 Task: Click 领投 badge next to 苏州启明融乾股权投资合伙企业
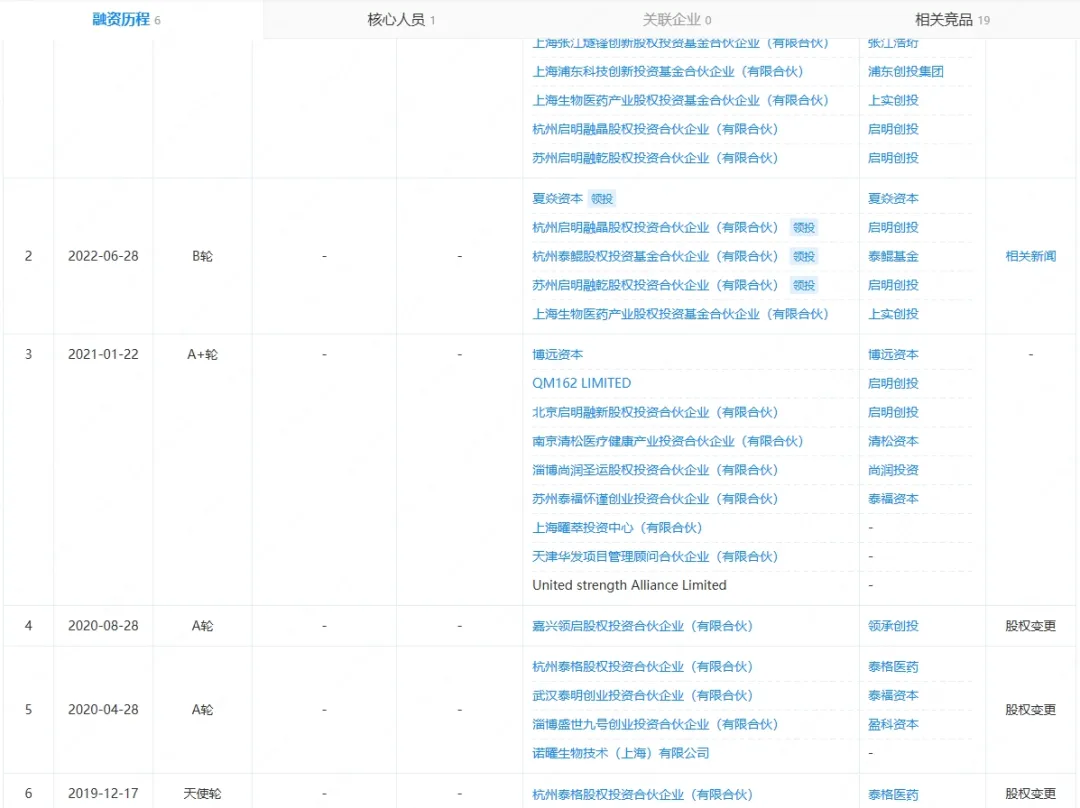[803, 285]
